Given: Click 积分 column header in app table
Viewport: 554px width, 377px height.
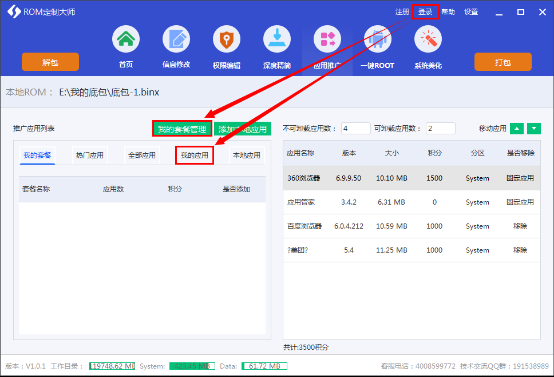Looking at the screenshot, I should tap(434, 153).
